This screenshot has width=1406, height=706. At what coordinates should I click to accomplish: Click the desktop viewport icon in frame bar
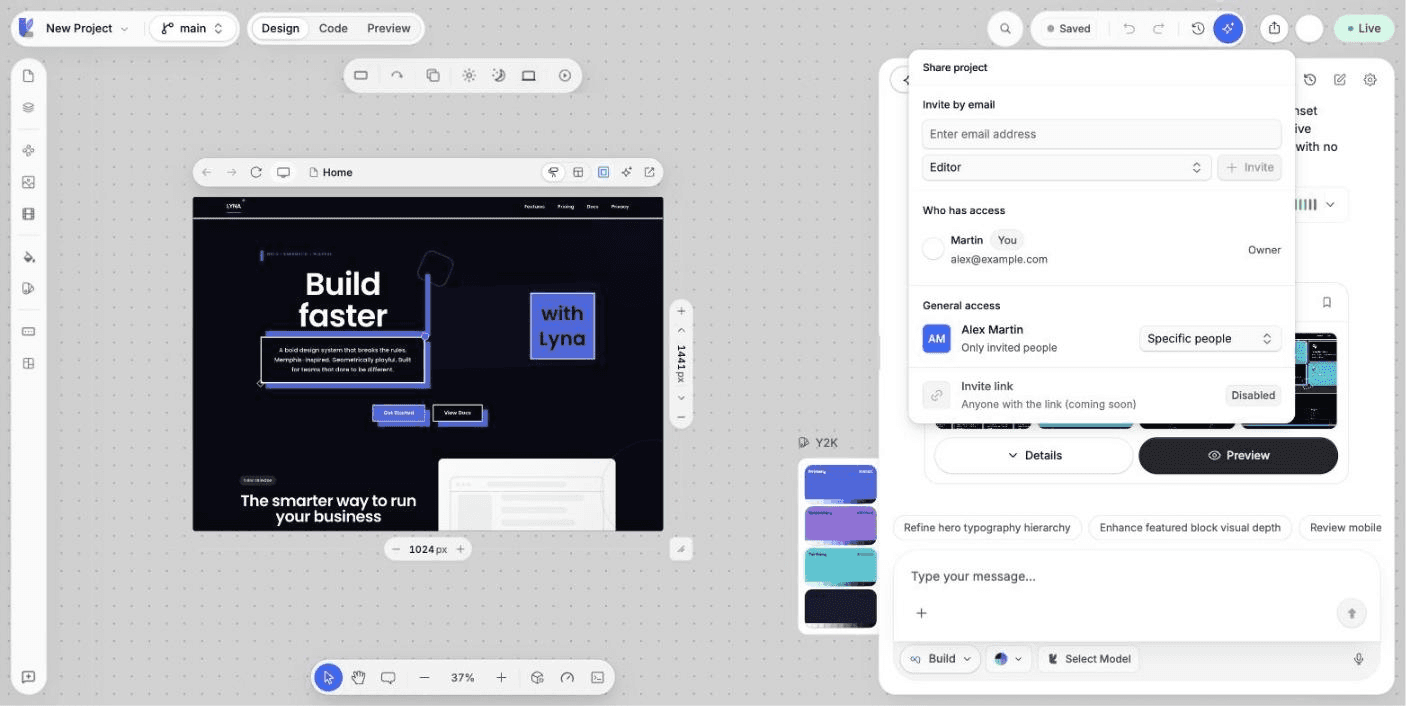(284, 172)
